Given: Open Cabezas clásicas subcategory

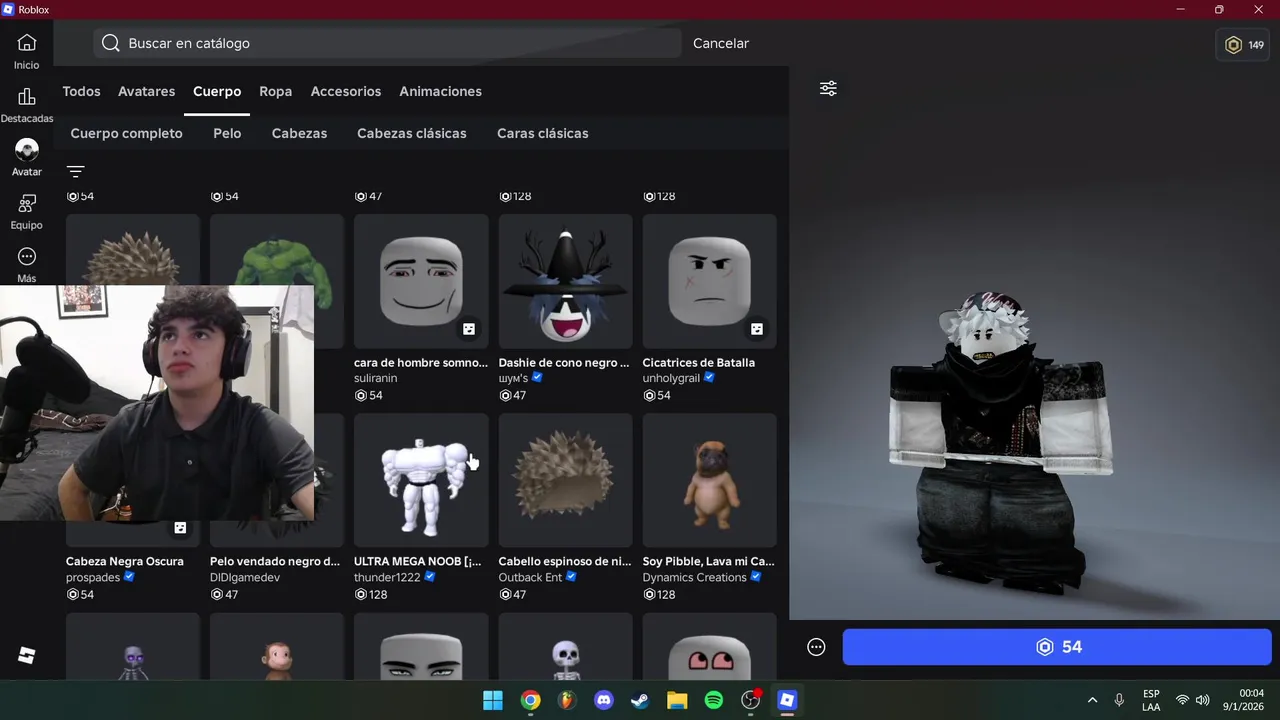Looking at the screenshot, I should coord(412,133).
